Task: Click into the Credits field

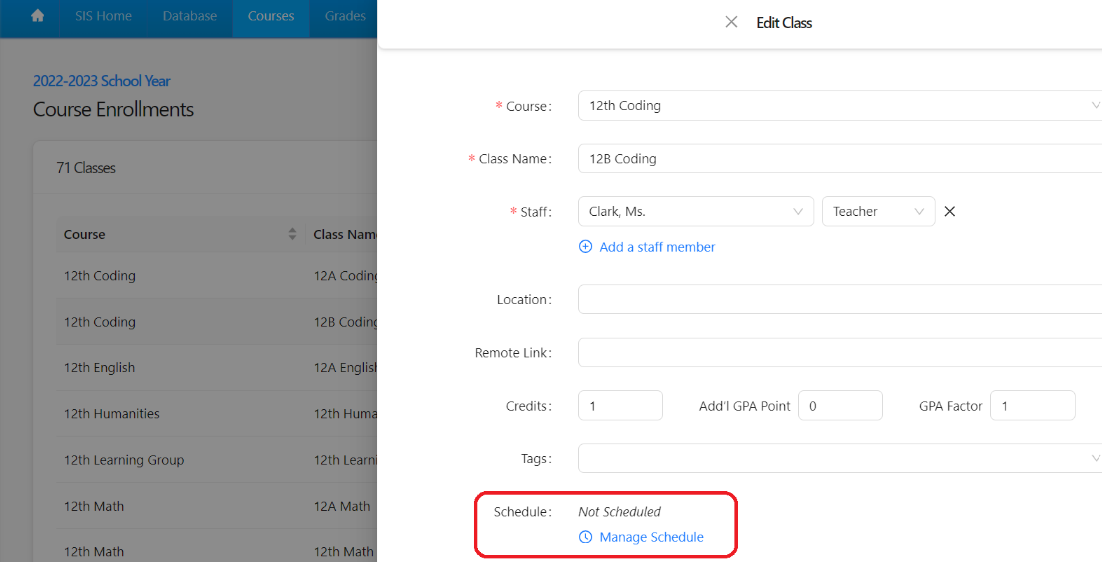Action: click(621, 405)
